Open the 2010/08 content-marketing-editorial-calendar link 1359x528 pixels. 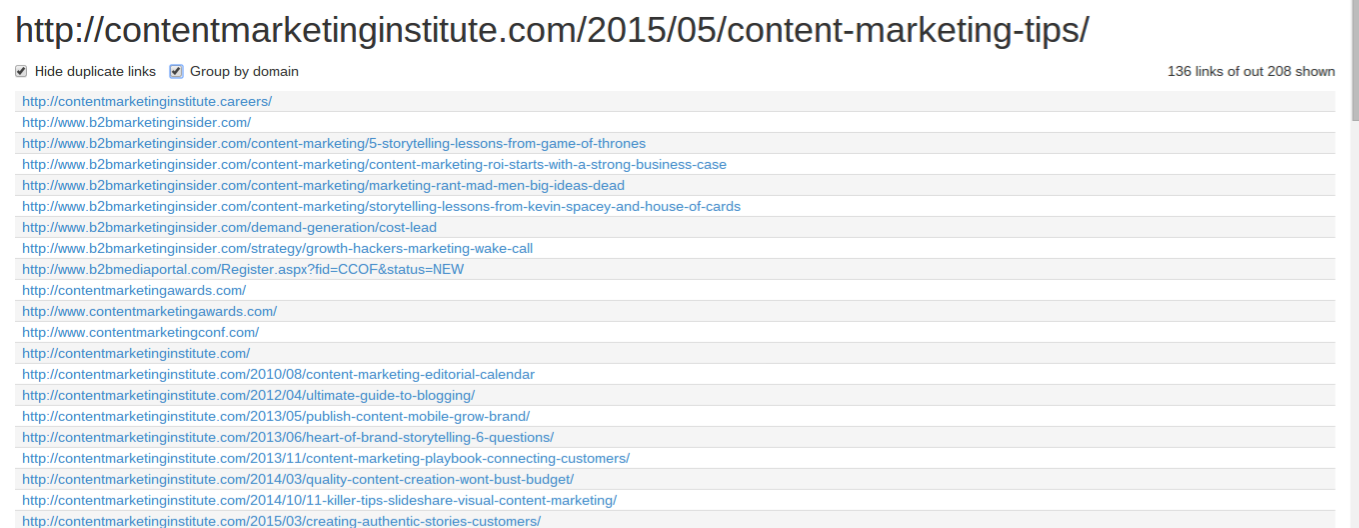[x=278, y=374]
